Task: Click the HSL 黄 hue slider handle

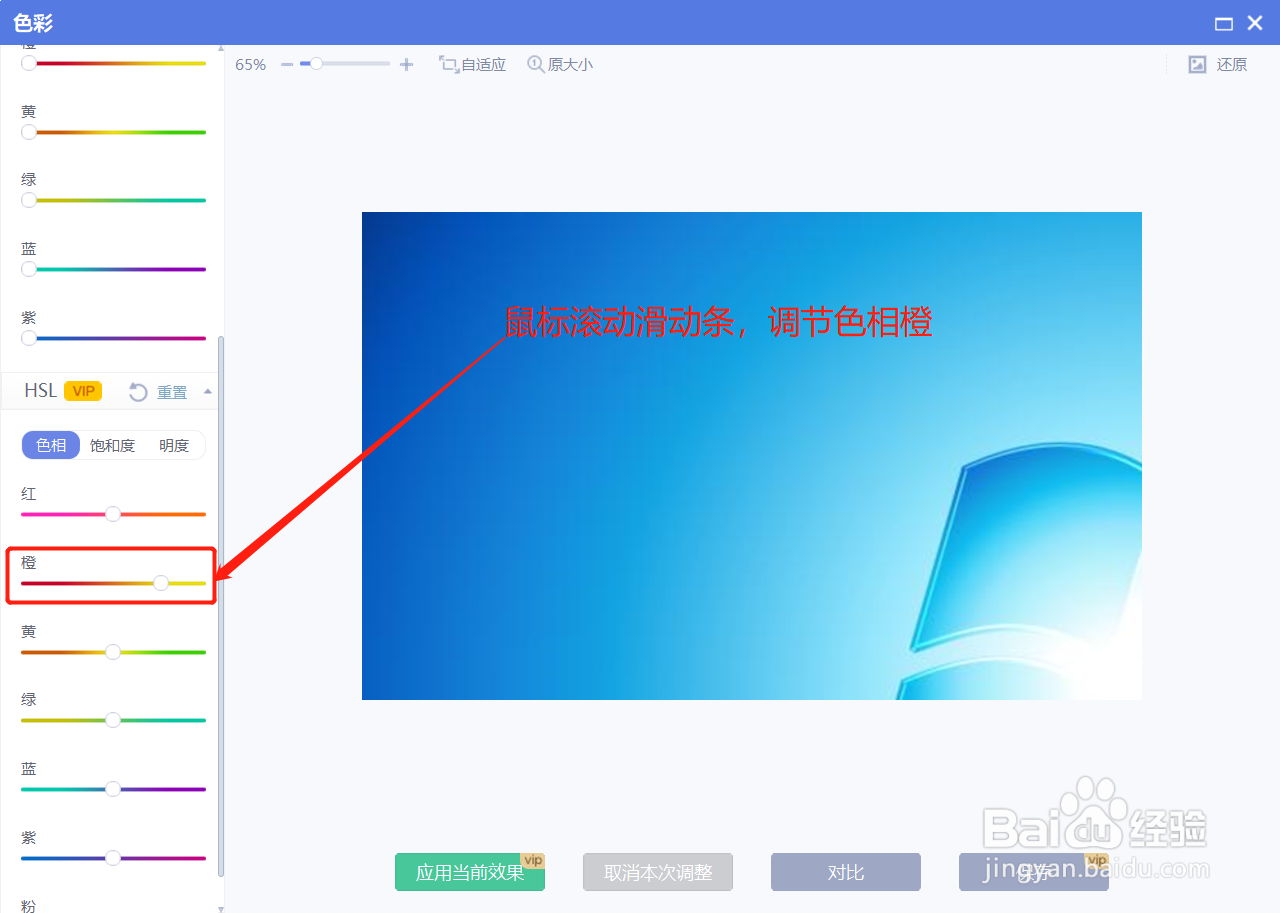Action: (113, 652)
